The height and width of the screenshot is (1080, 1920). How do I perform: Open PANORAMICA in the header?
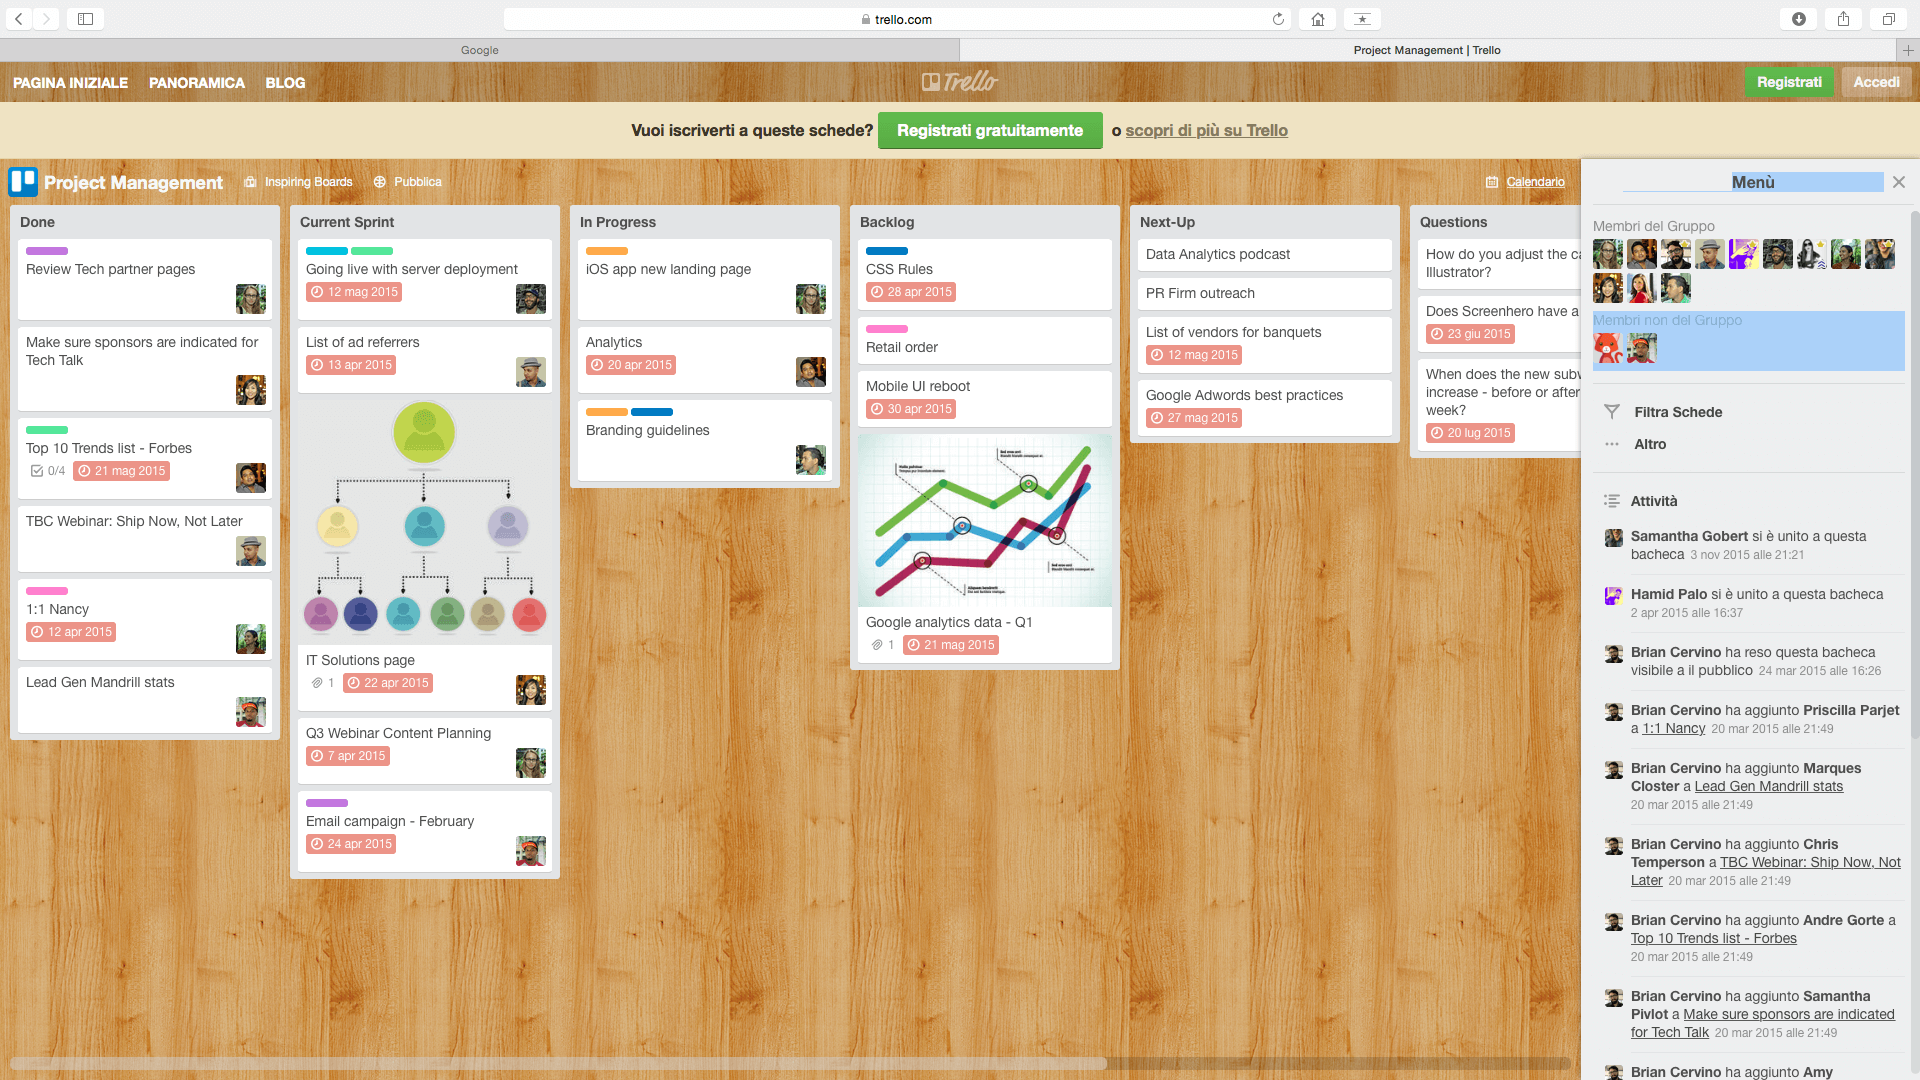tap(197, 83)
